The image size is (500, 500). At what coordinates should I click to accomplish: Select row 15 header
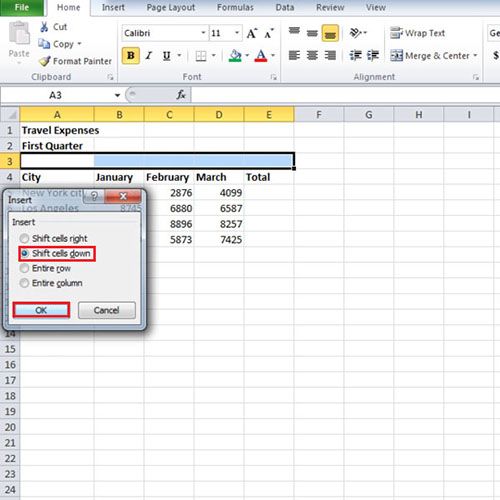10,349
